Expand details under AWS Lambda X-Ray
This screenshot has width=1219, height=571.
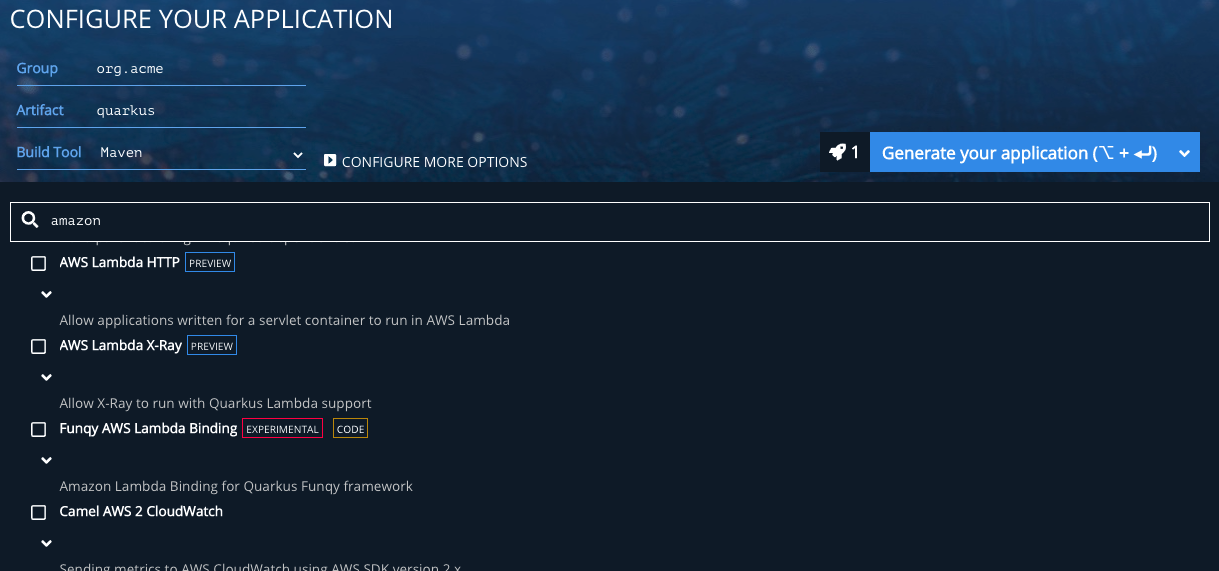coord(46,377)
